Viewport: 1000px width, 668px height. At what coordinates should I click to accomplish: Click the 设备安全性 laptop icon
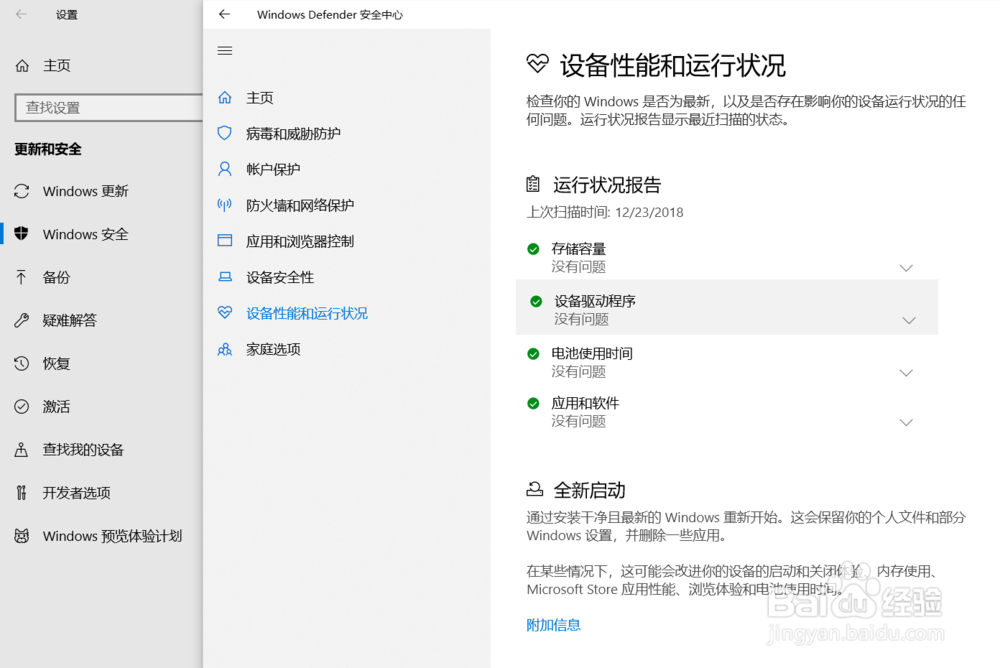[x=224, y=277]
